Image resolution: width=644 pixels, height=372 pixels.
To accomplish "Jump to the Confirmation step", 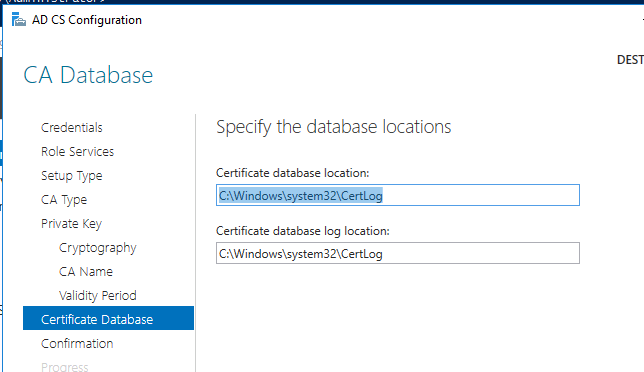I will pos(77,344).
